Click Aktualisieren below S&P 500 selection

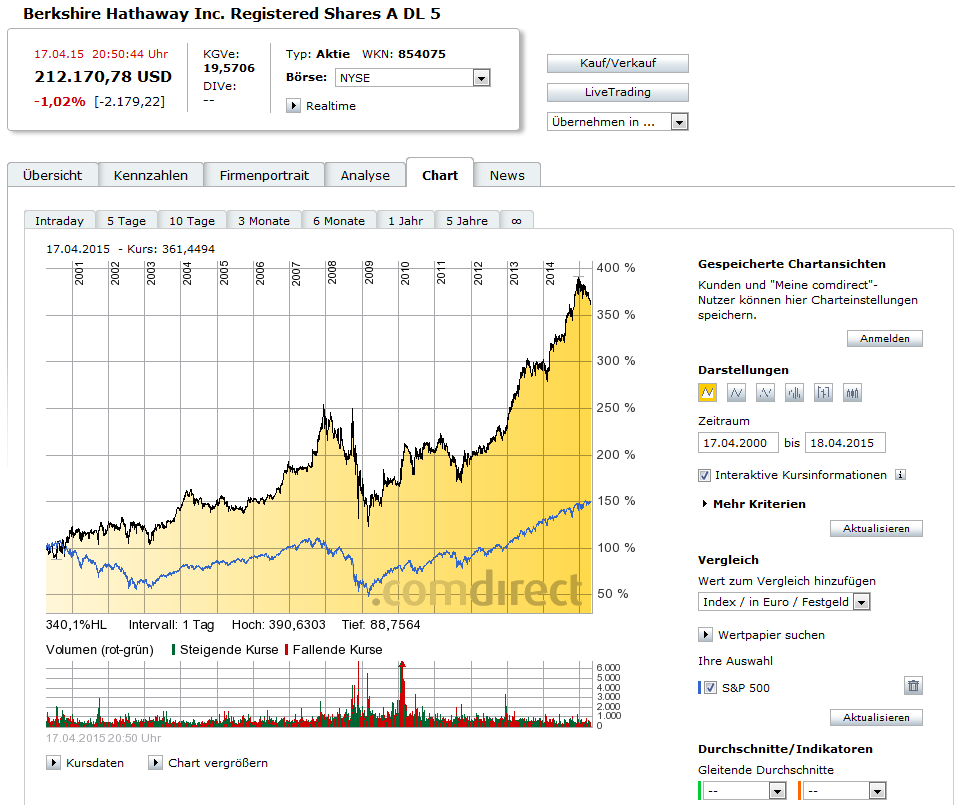(x=876, y=717)
